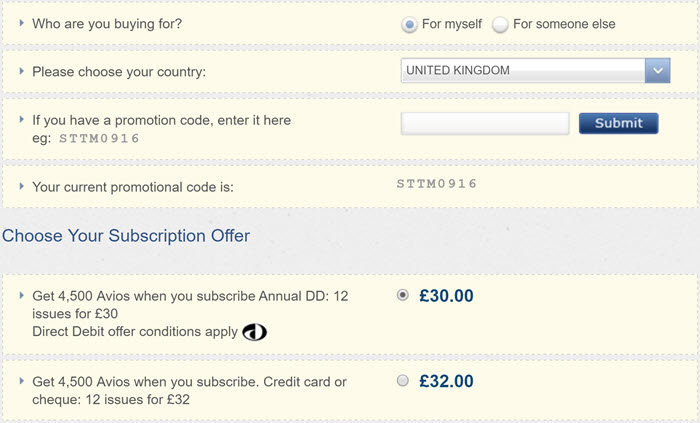Select the 'For myself' radio button
Viewport: 700px width, 423px height.
pyautogui.click(x=409, y=25)
